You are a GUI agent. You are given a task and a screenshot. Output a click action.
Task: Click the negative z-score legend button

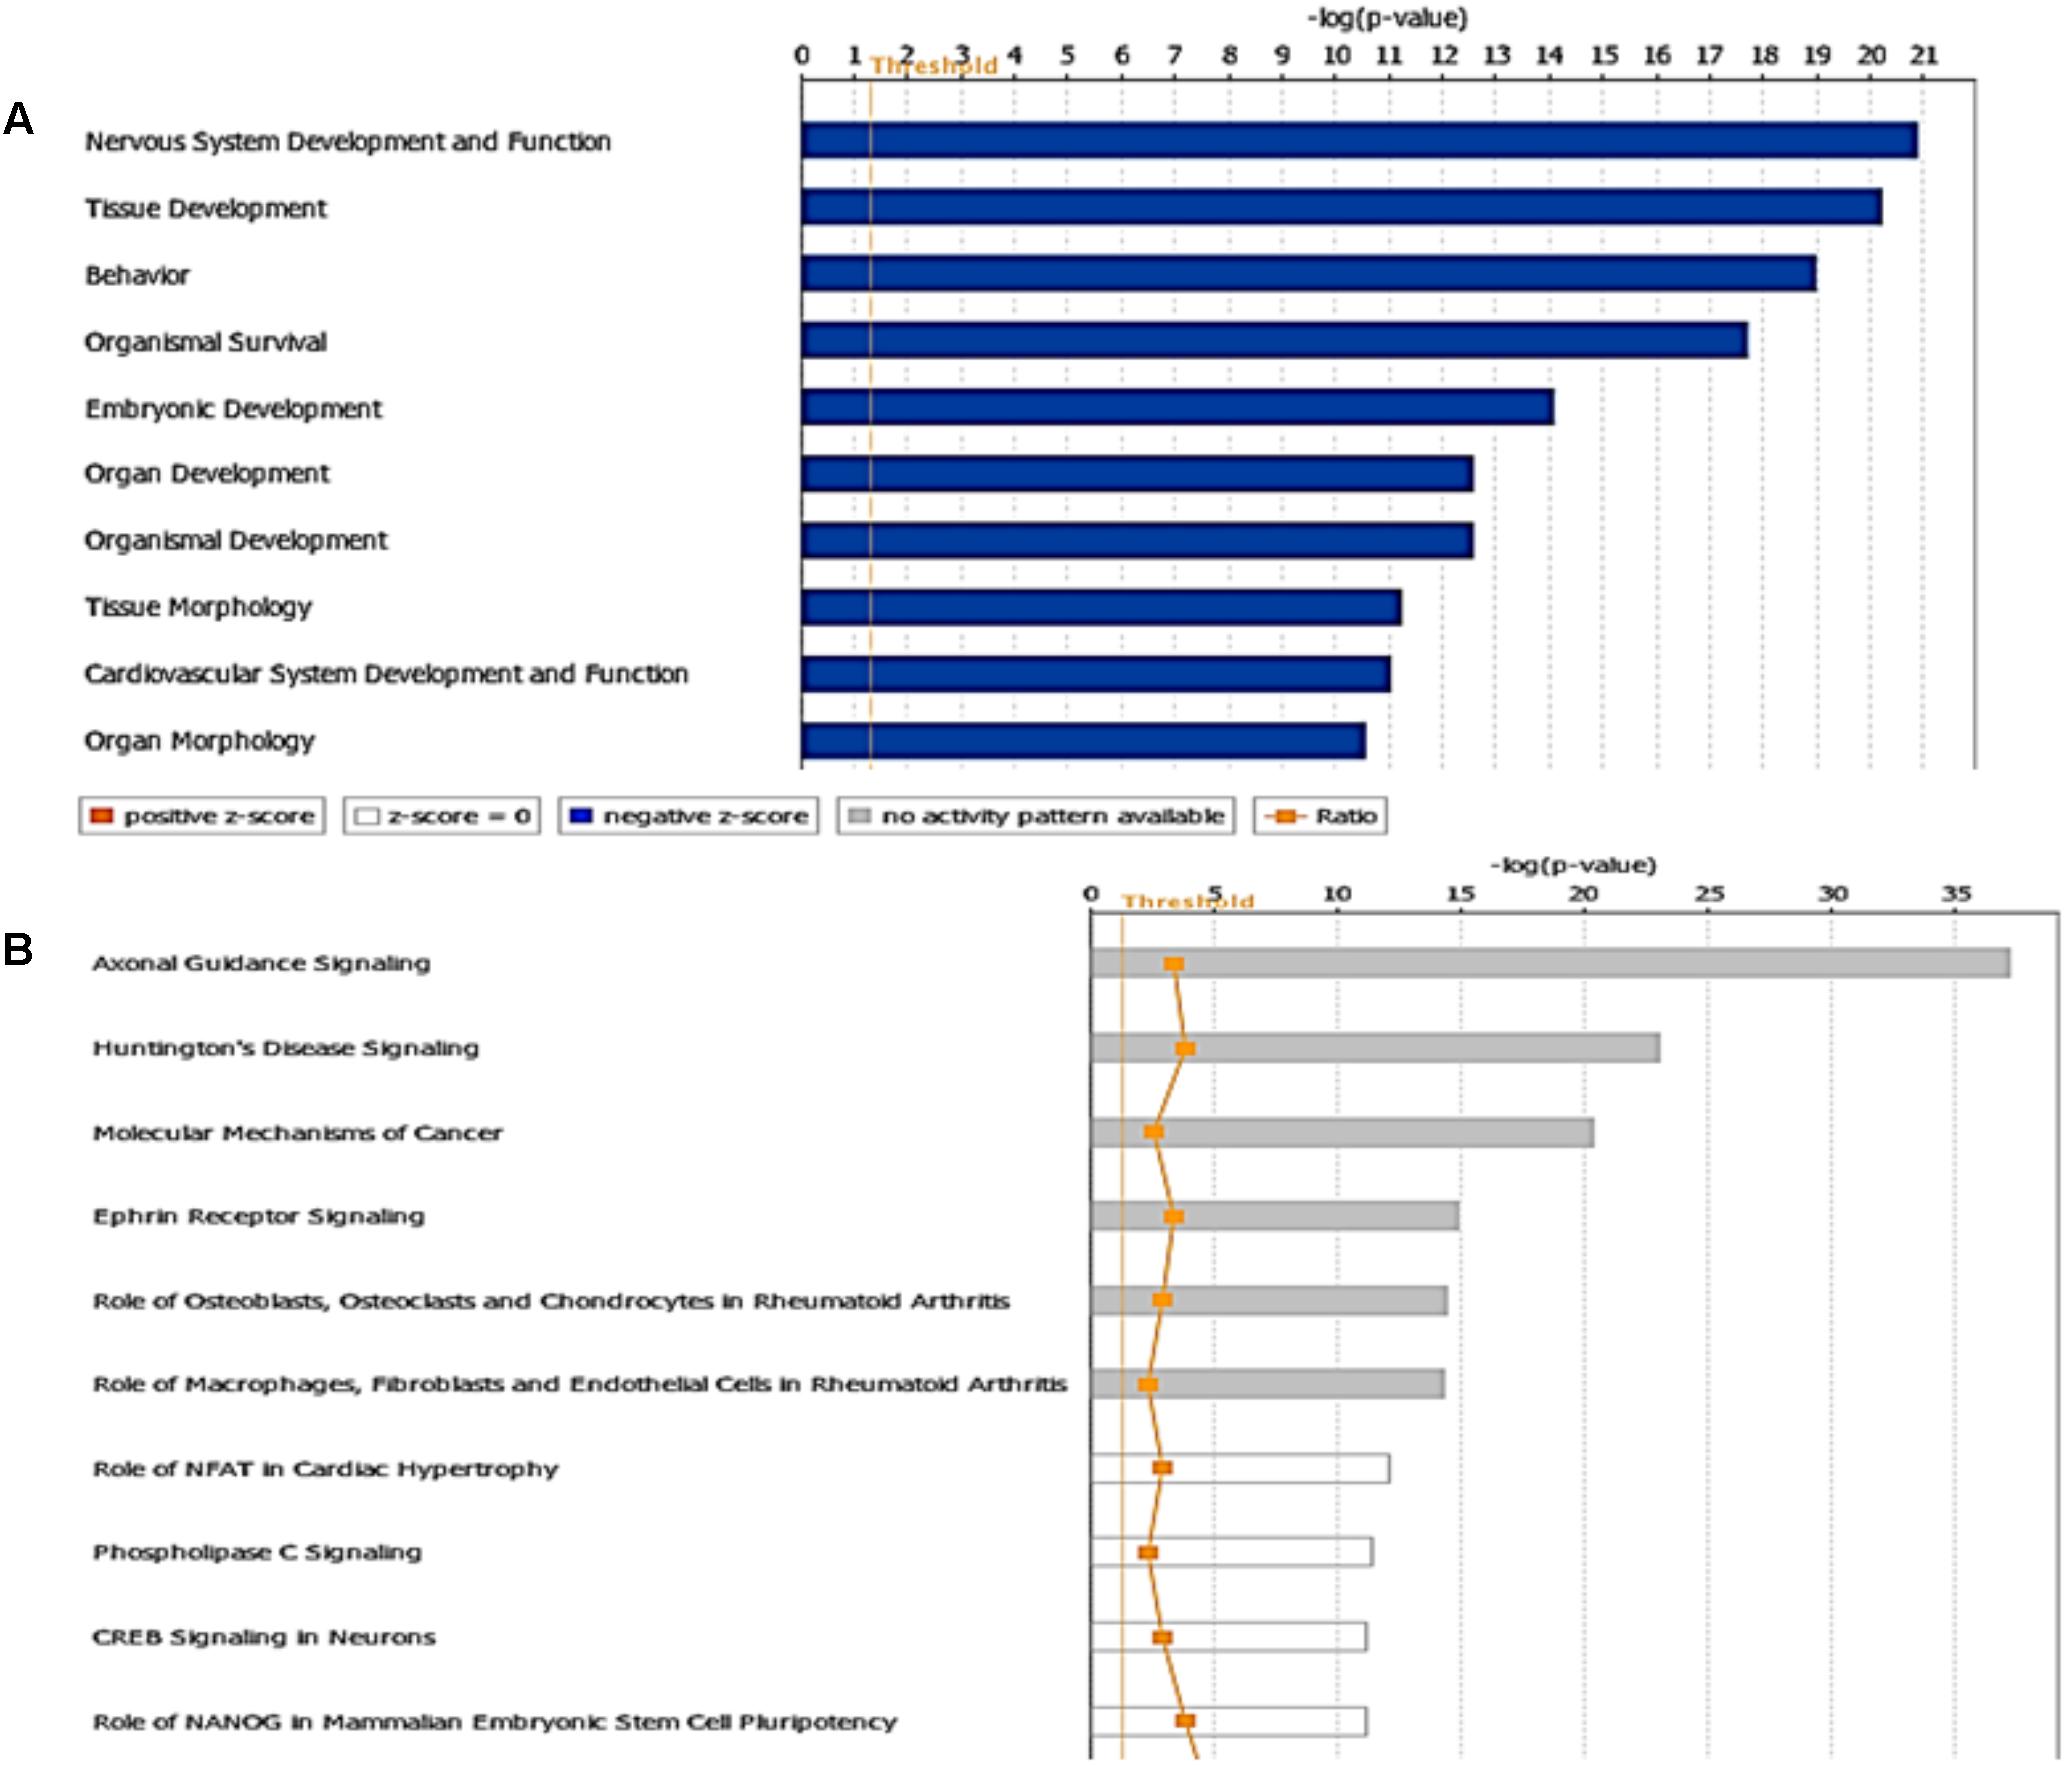pos(688,816)
